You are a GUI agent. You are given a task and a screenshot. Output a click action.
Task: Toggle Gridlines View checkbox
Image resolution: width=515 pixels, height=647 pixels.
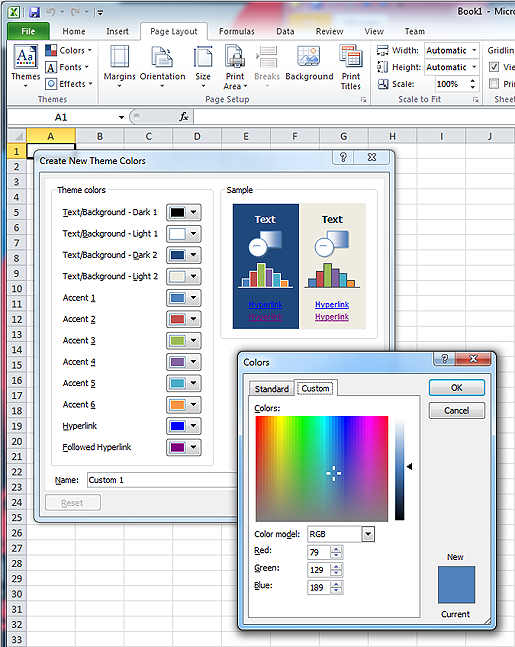pyautogui.click(x=494, y=67)
